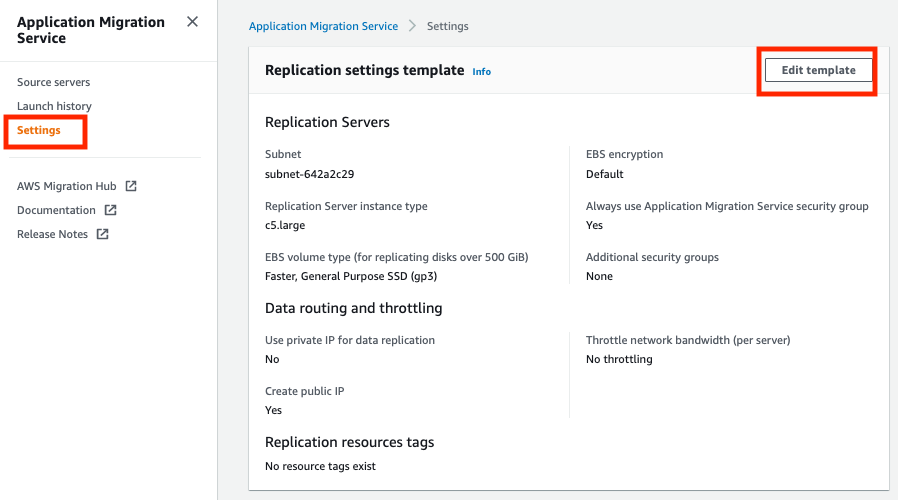898x500 pixels.
Task: Open the AWS Migration Hub link
Action: tap(66, 186)
